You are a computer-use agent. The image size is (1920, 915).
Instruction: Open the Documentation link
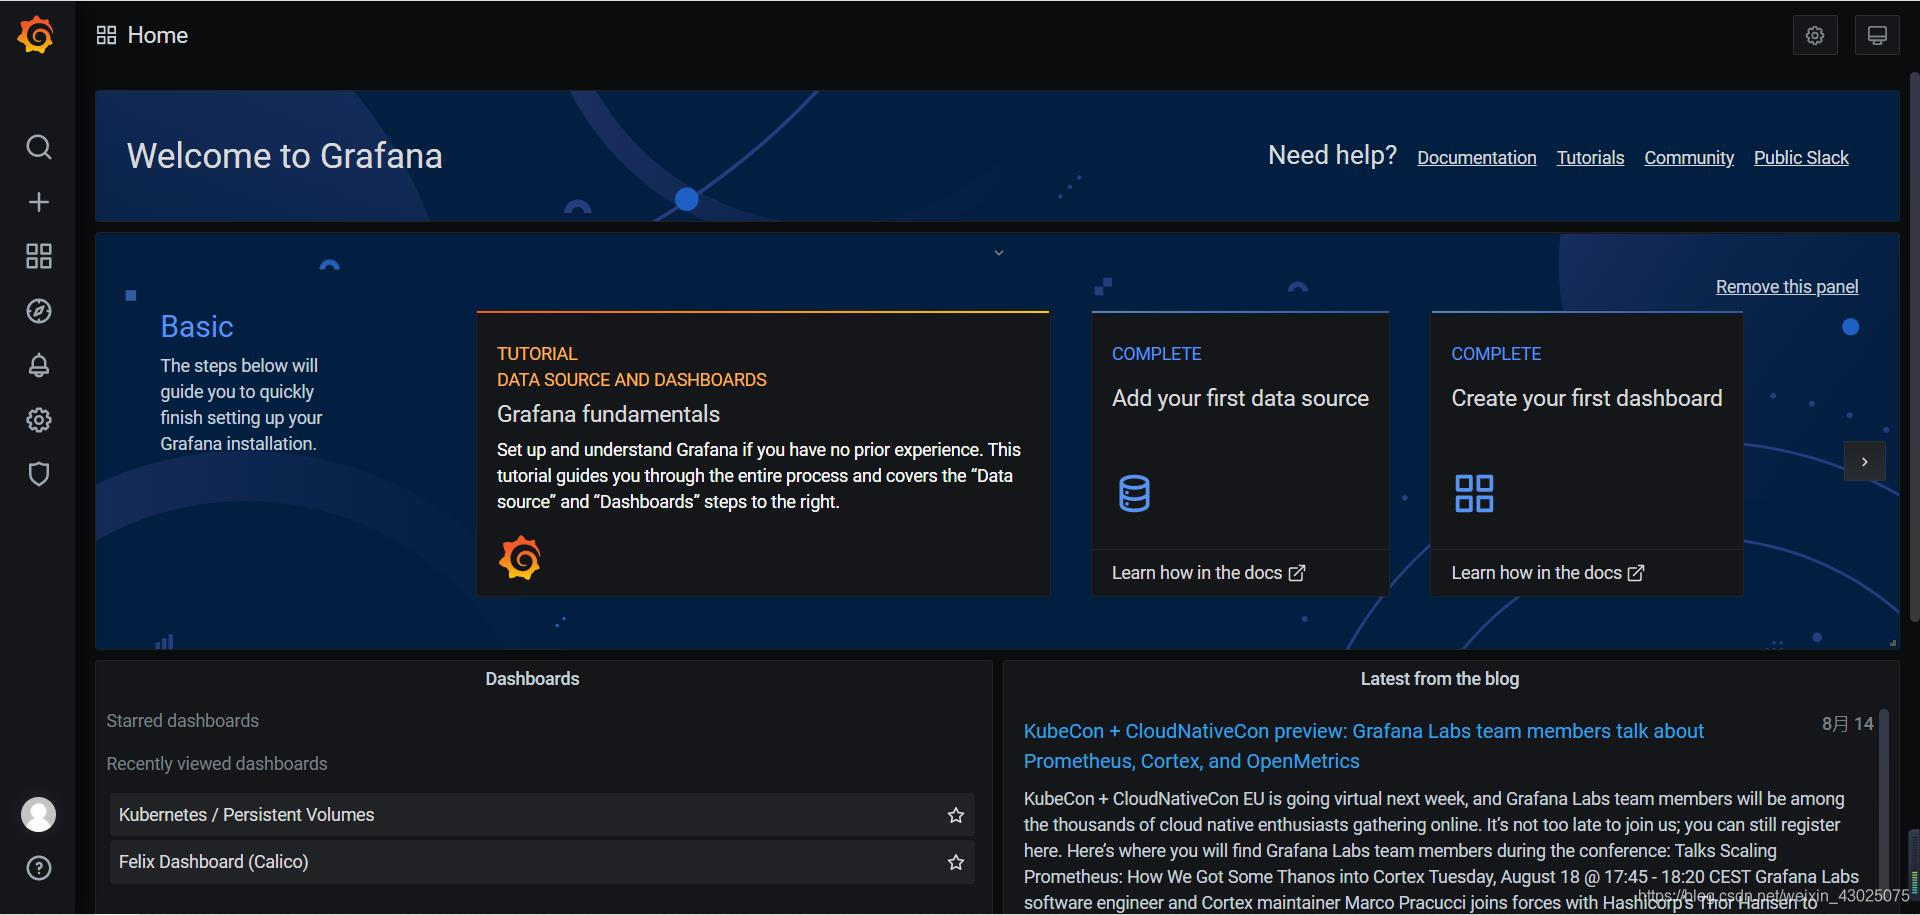click(x=1477, y=158)
